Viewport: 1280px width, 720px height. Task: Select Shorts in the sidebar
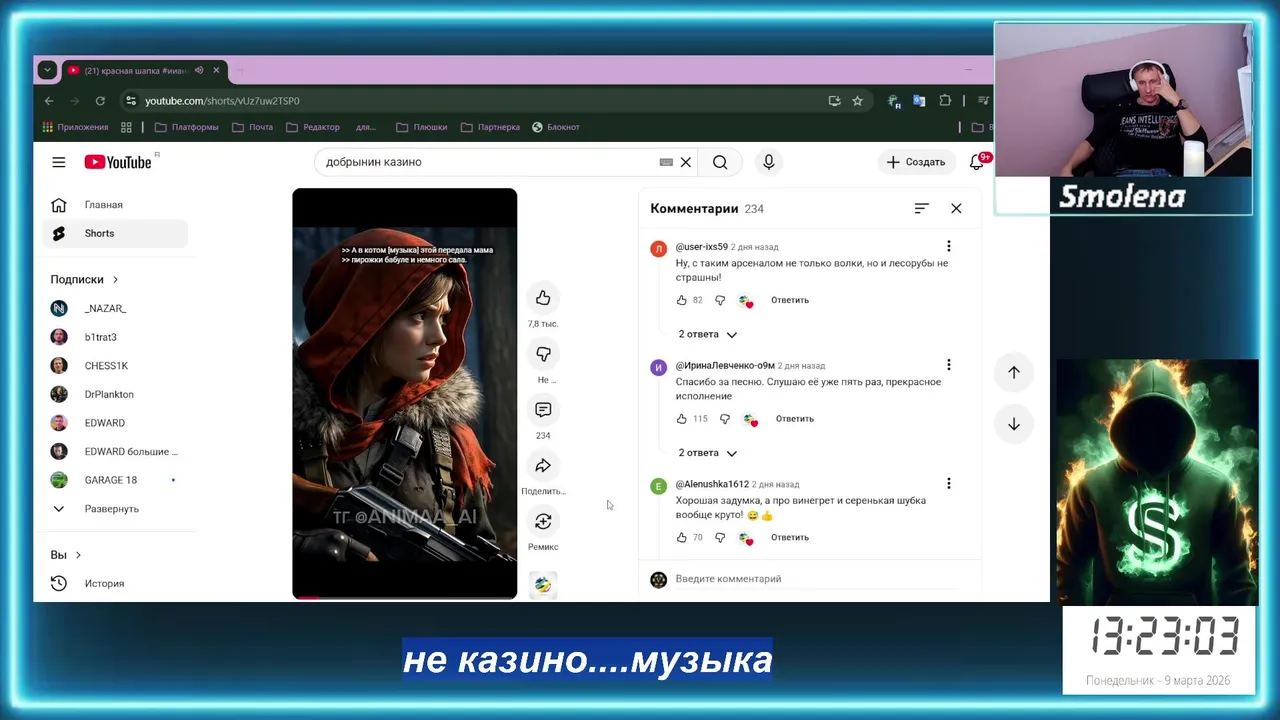coord(116,233)
